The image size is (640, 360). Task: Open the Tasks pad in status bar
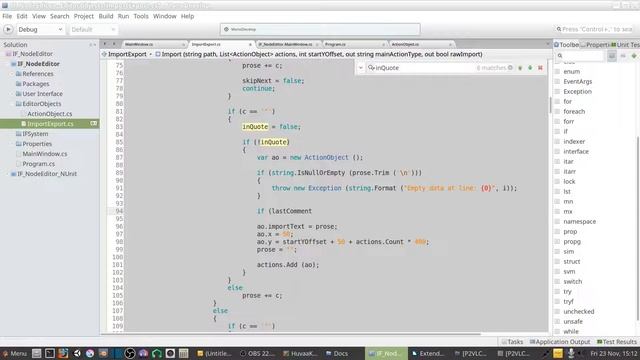[512, 342]
